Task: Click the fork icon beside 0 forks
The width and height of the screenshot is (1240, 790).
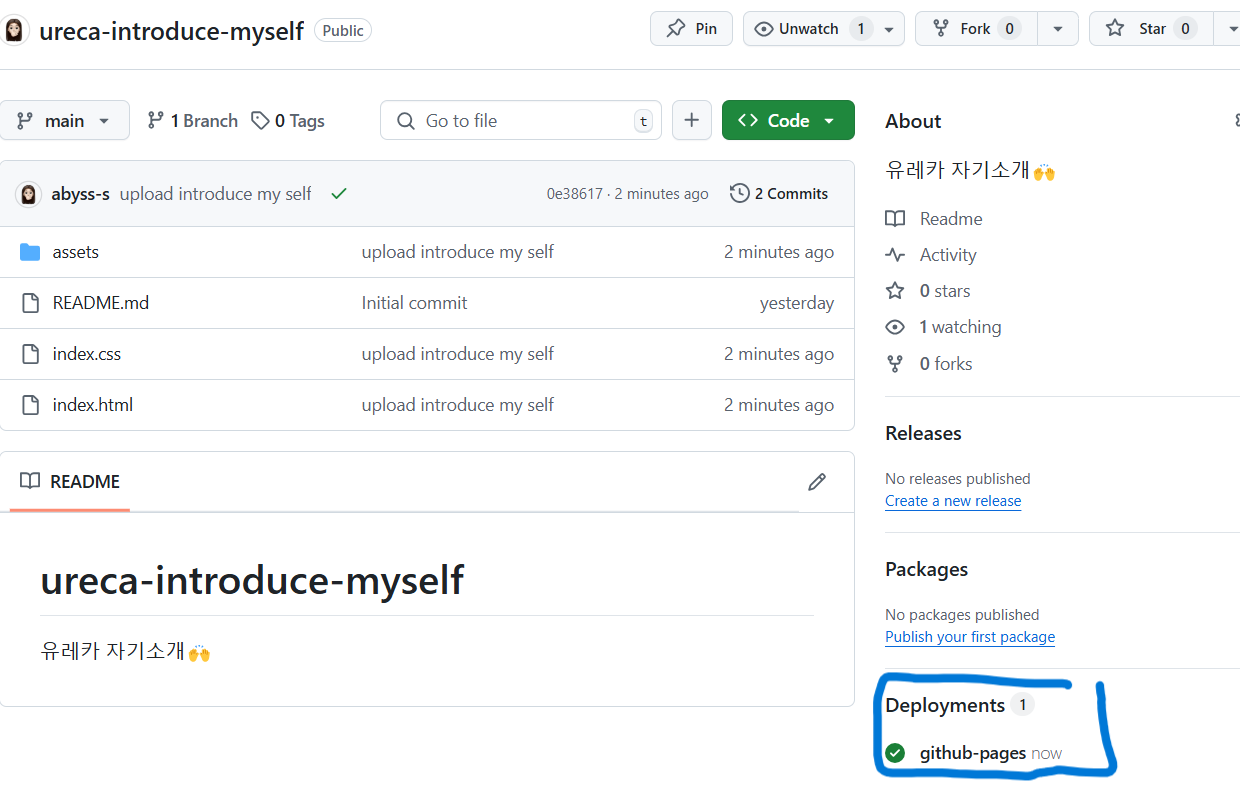Action: pyautogui.click(x=895, y=364)
